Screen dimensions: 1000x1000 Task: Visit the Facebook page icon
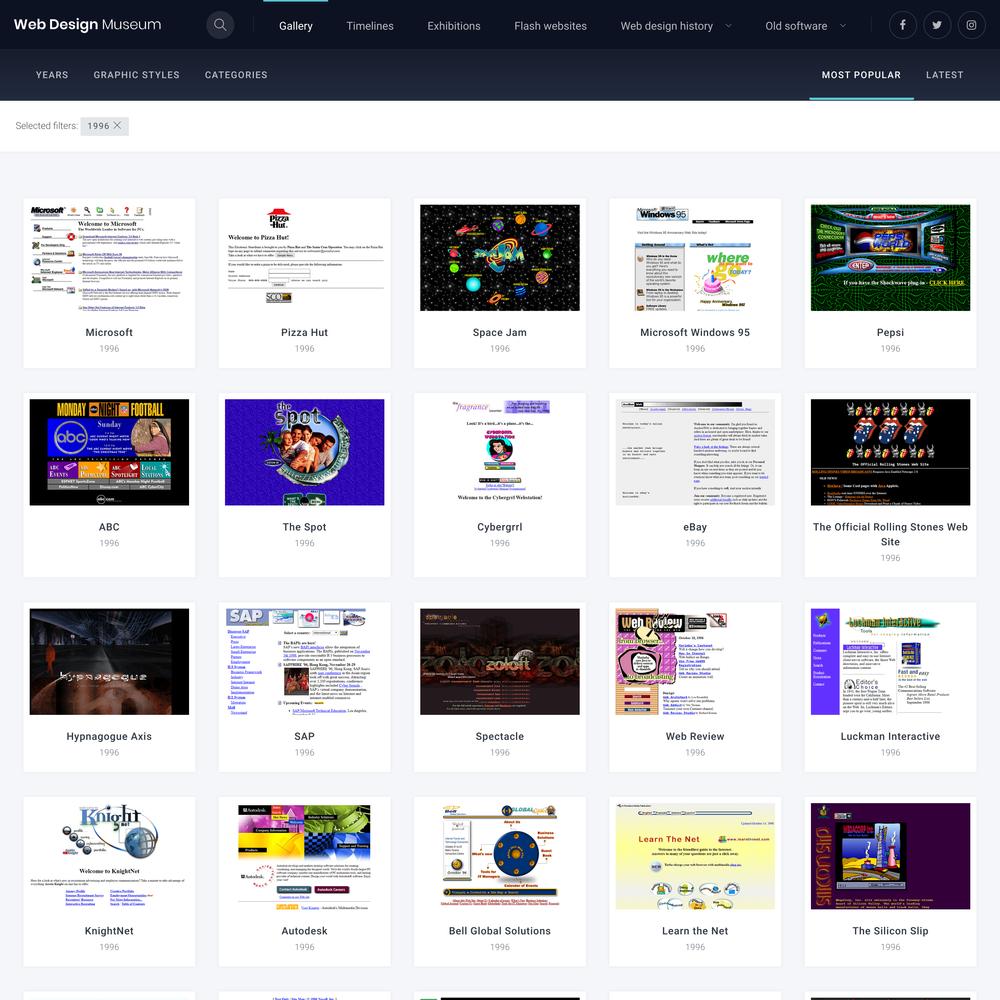click(x=902, y=26)
